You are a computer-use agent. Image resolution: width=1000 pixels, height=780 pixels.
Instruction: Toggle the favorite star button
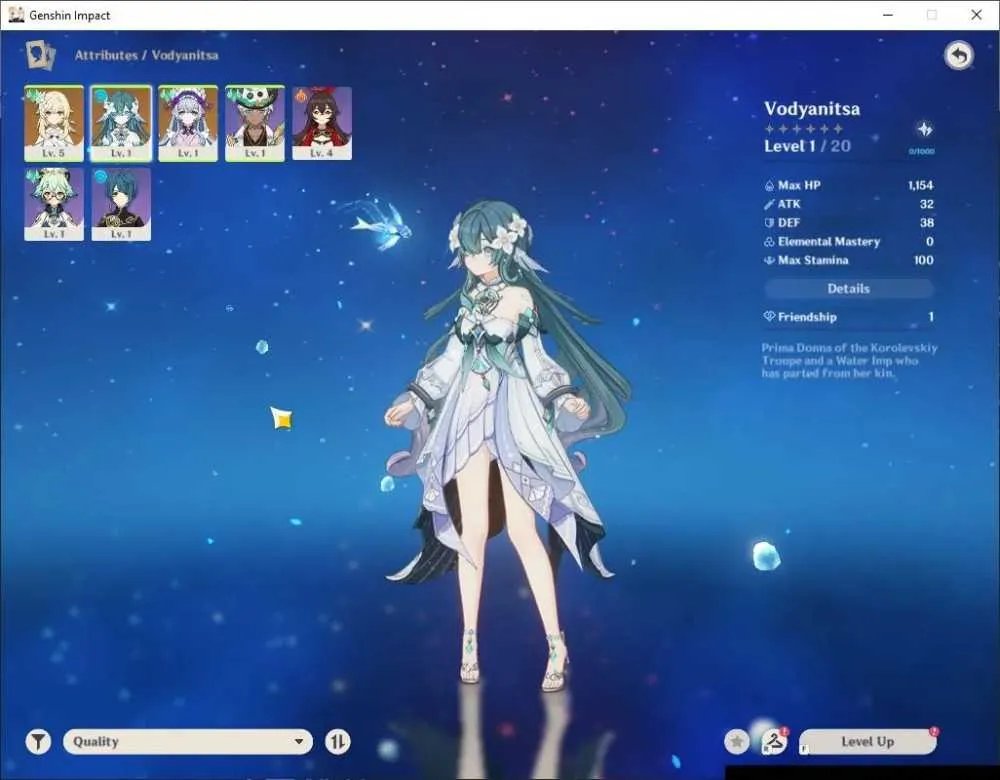pyautogui.click(x=737, y=742)
